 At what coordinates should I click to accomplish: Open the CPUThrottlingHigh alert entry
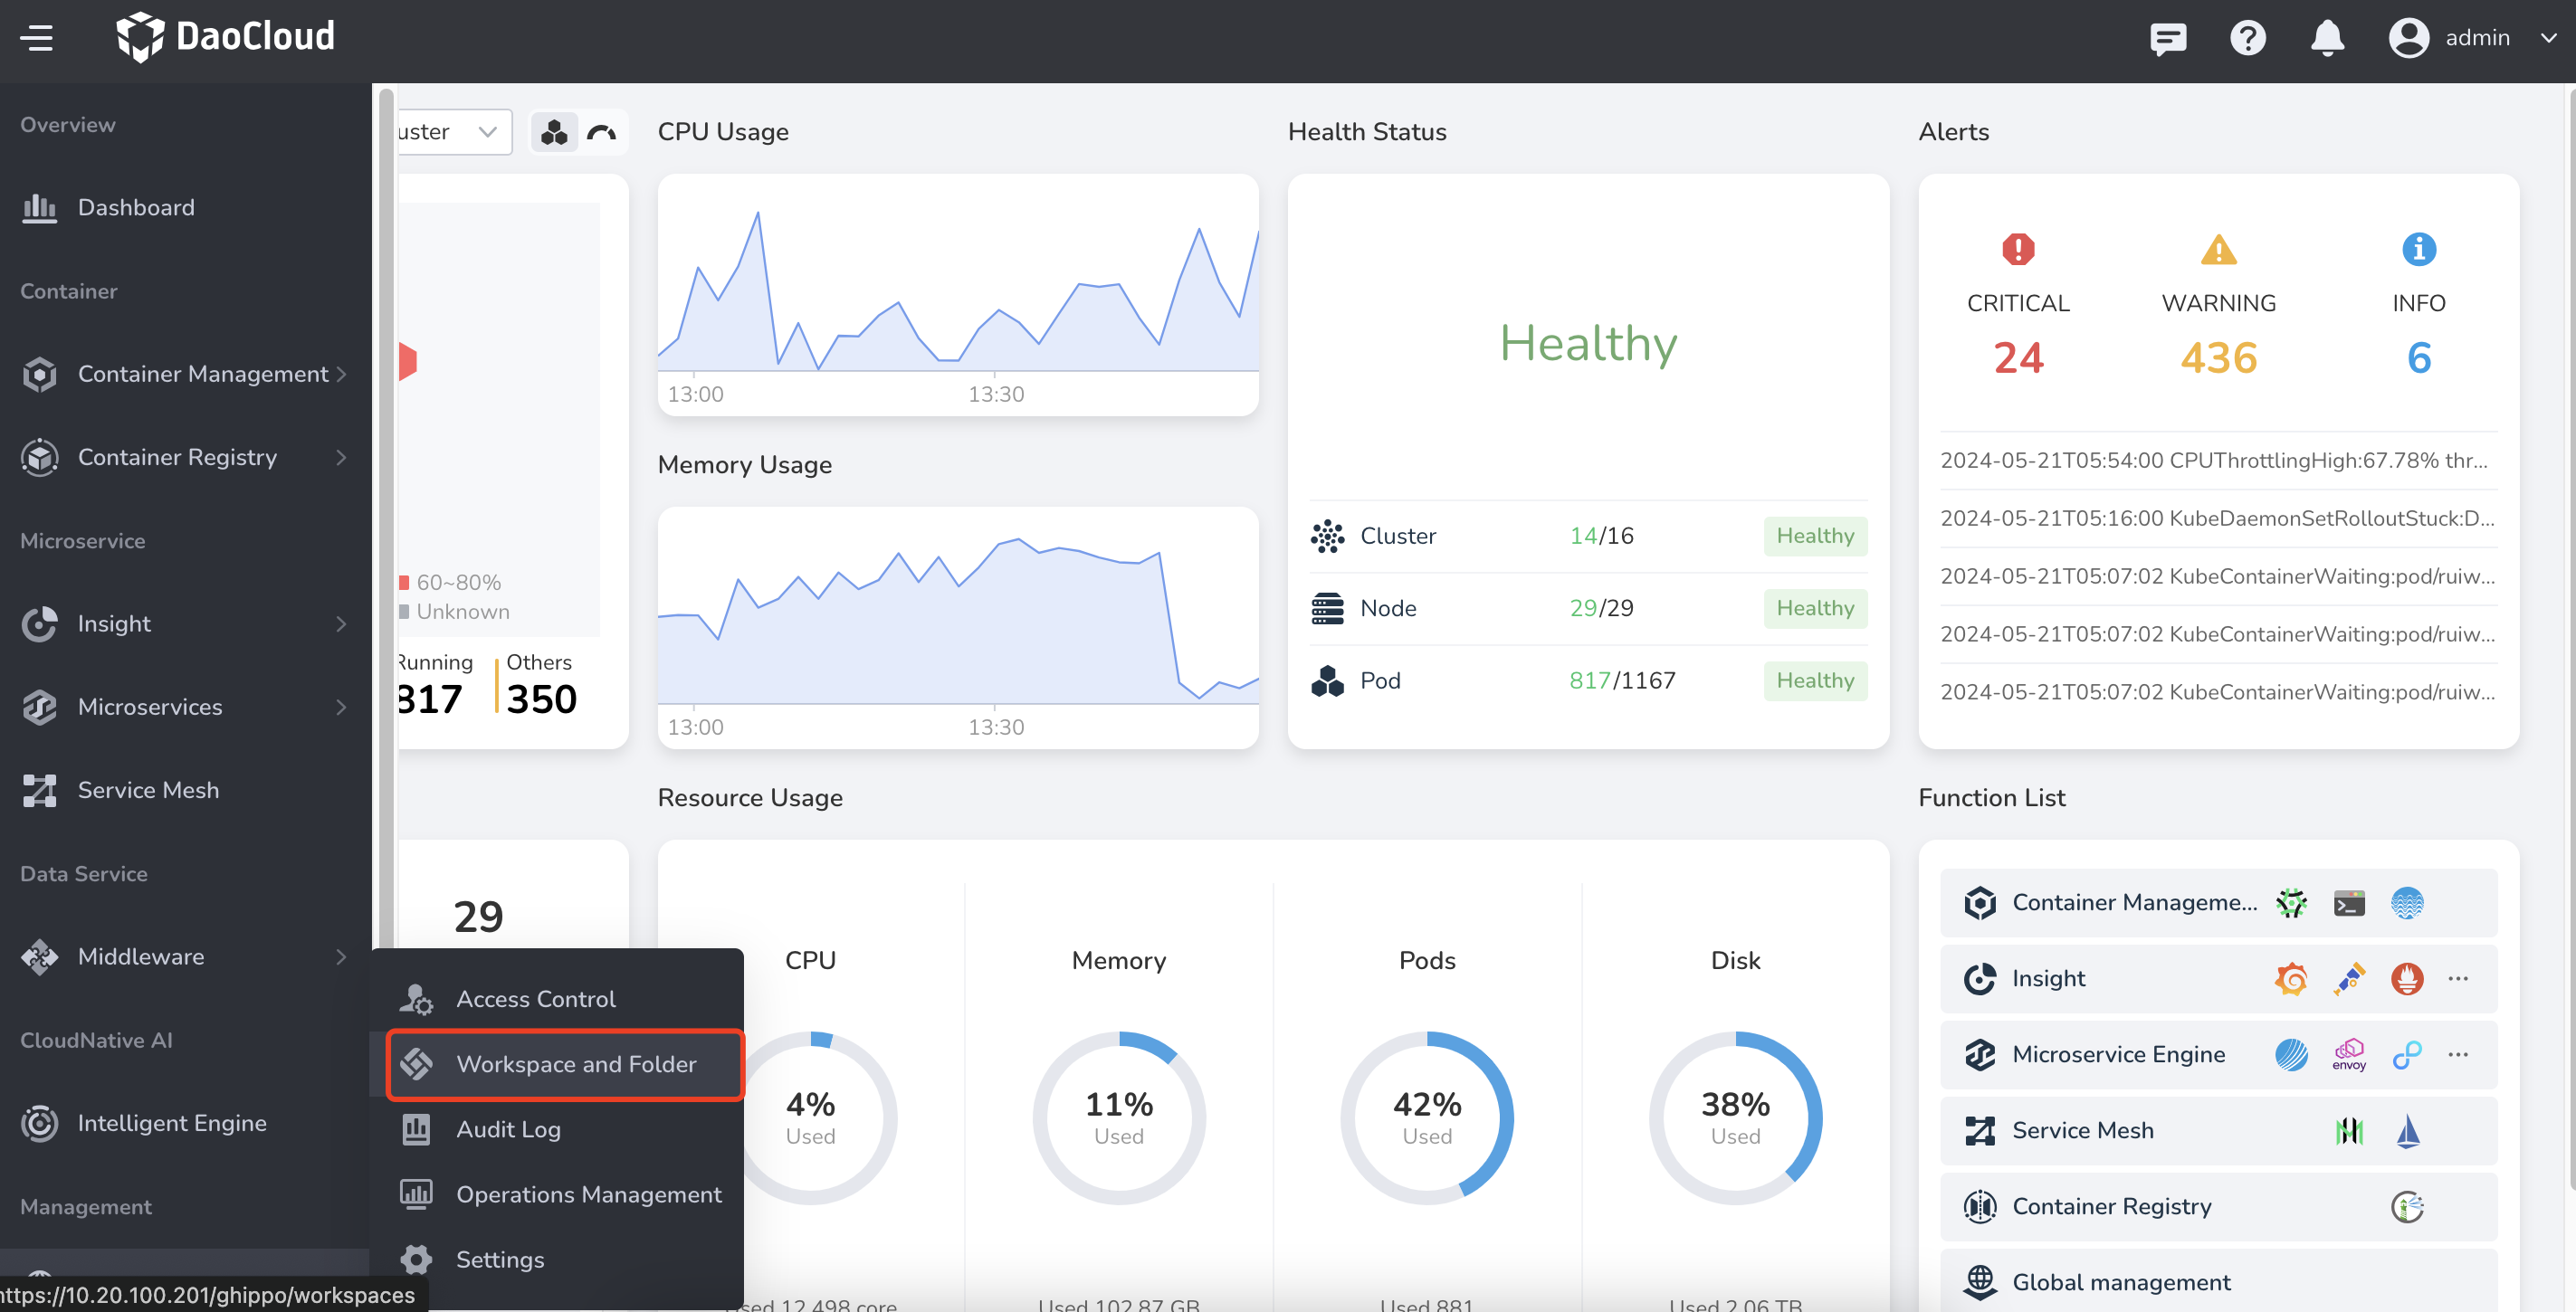point(2213,460)
